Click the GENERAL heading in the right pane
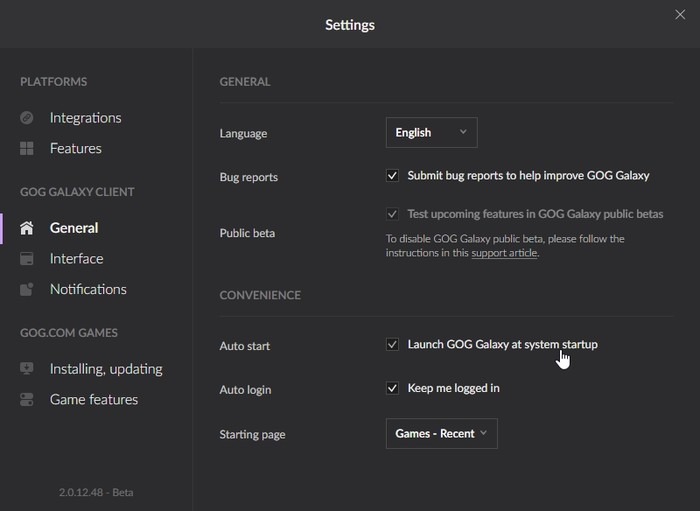Image resolution: width=700 pixels, height=511 pixels. click(245, 82)
